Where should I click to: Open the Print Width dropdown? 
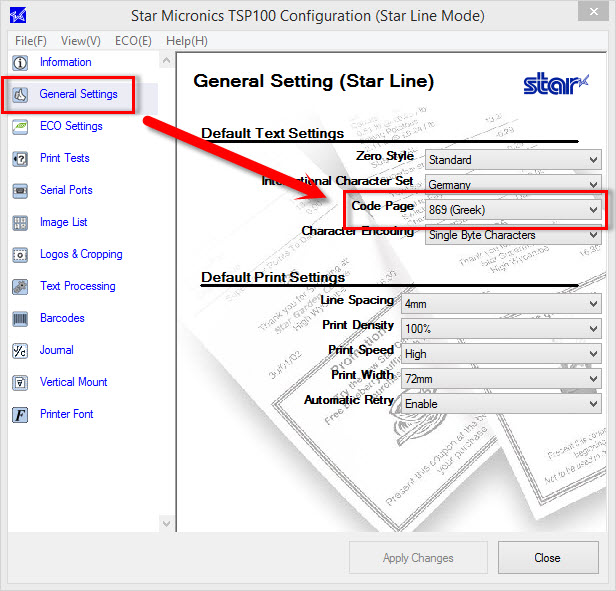(x=501, y=379)
